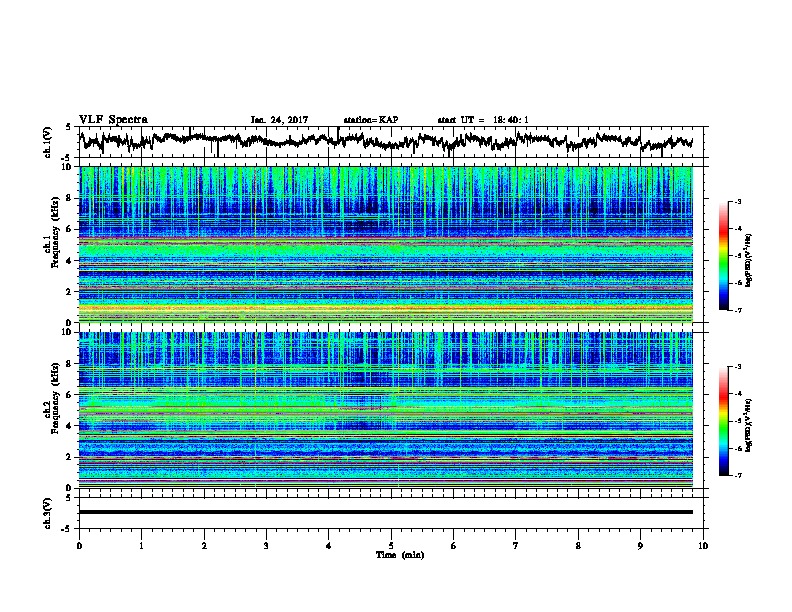This screenshot has height=612, width=792.
Task: Click the ch.2 panel color scale bar
Action: click(723, 421)
